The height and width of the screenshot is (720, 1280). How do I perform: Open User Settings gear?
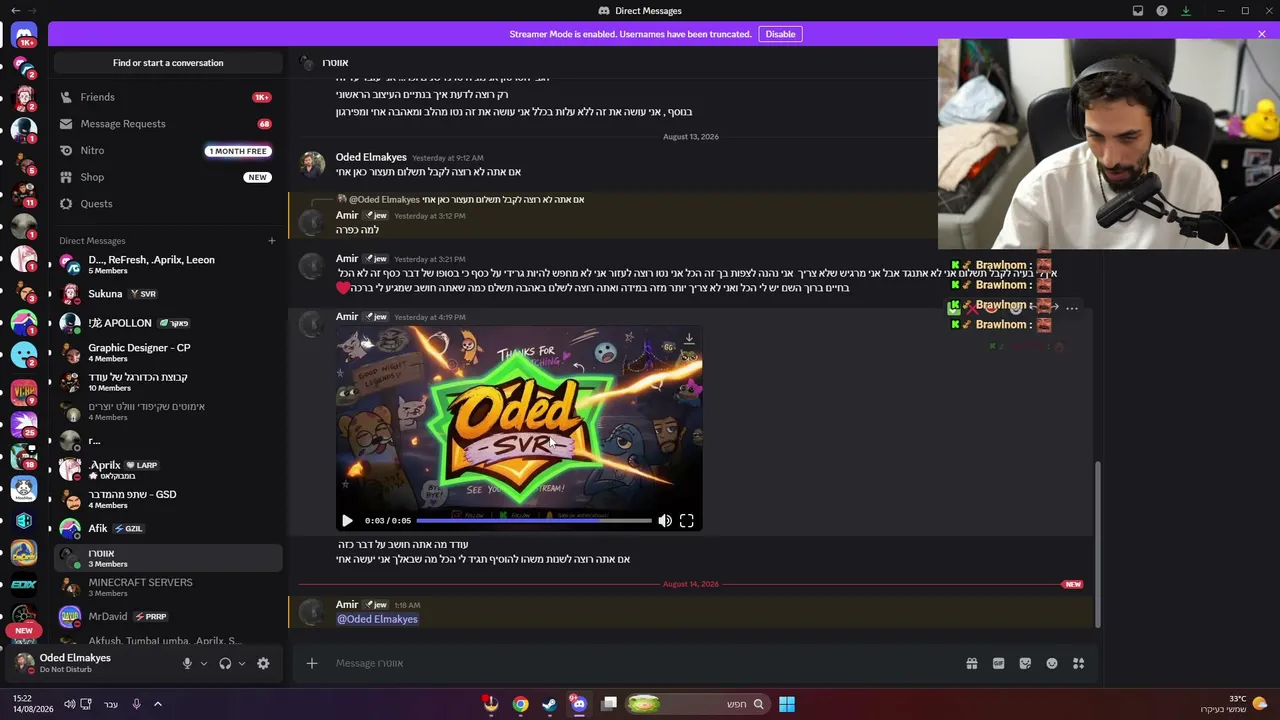tap(263, 663)
